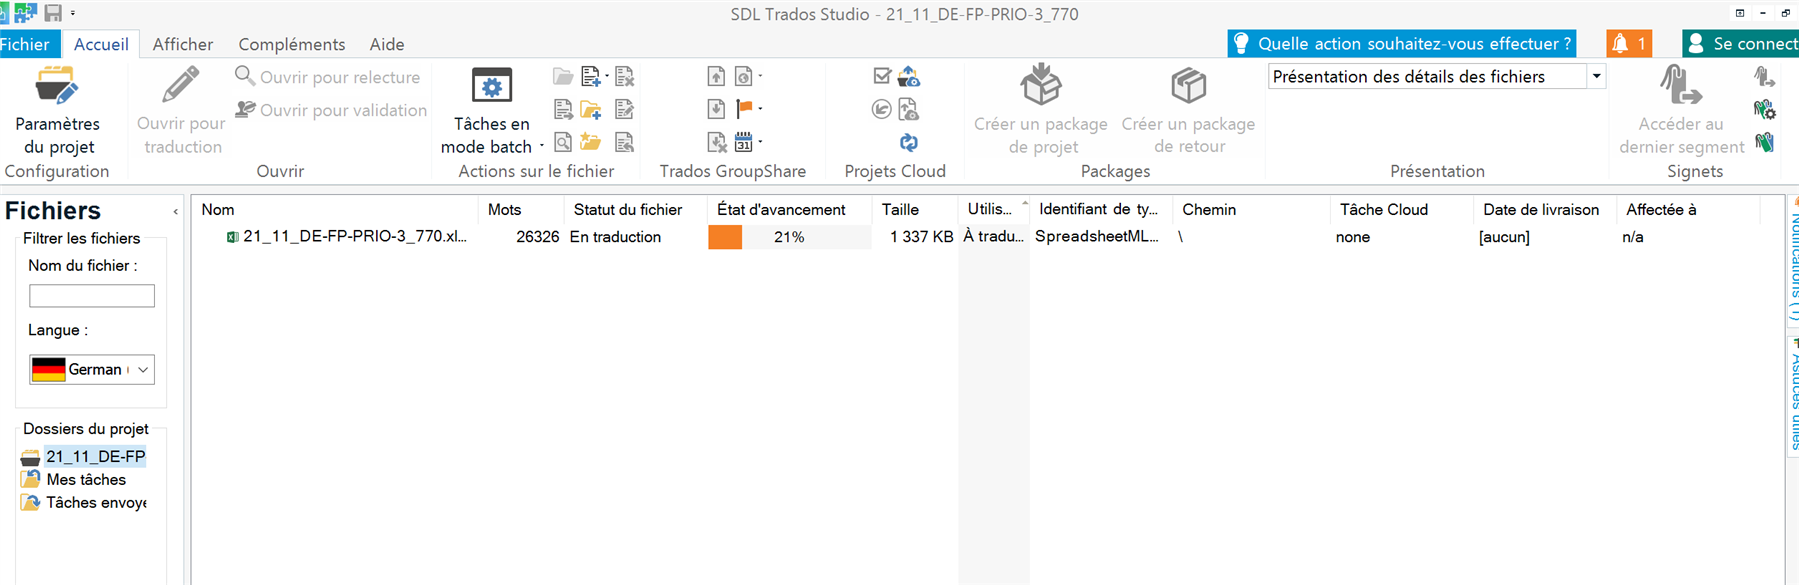This screenshot has width=1799, height=585.
Task: Open the Aide tab
Action: (387, 44)
